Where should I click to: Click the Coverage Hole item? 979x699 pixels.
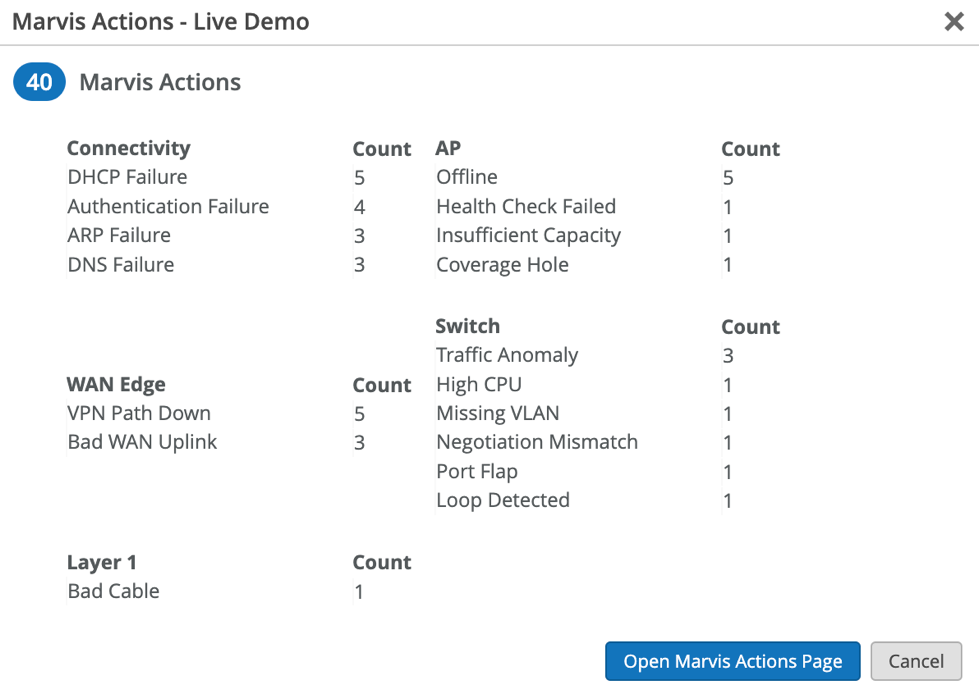pos(502,265)
